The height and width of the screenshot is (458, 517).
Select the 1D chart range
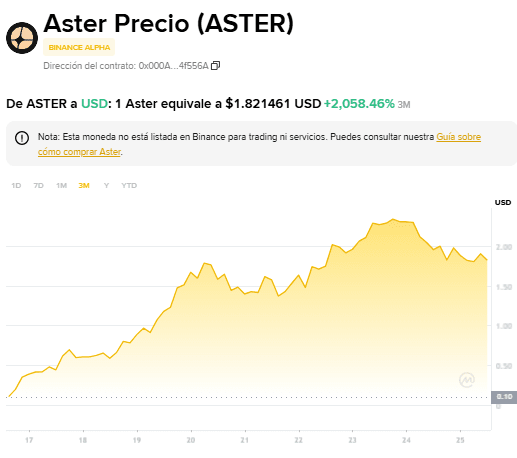(16, 185)
